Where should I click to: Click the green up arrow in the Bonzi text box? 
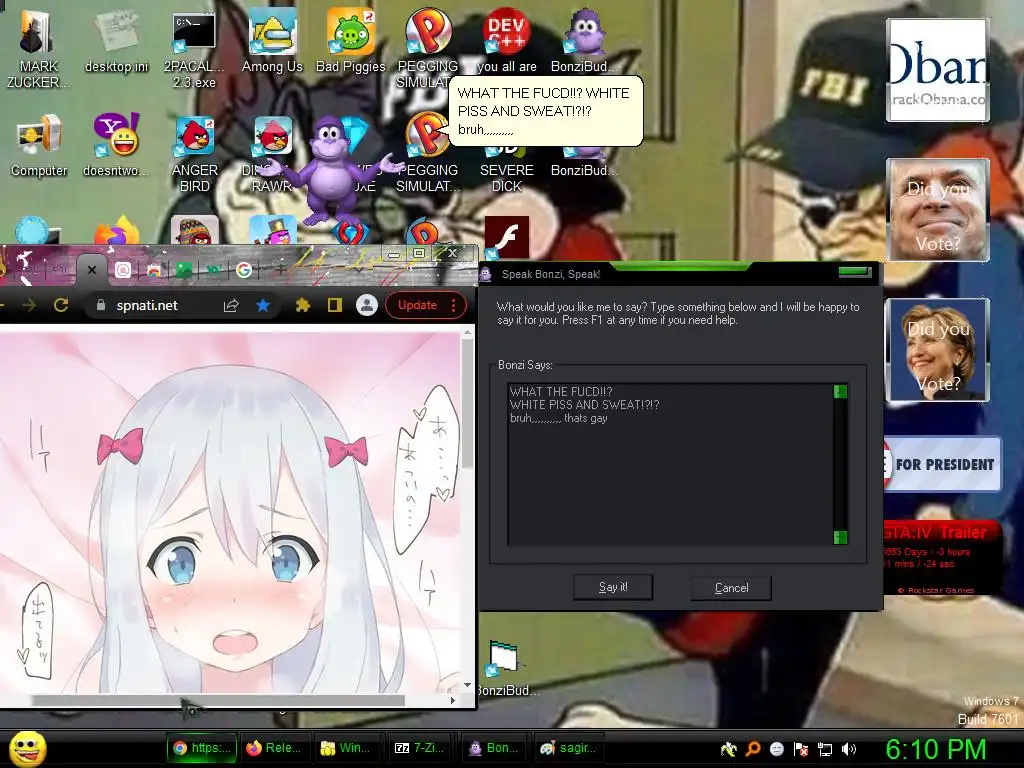pyautogui.click(x=840, y=391)
